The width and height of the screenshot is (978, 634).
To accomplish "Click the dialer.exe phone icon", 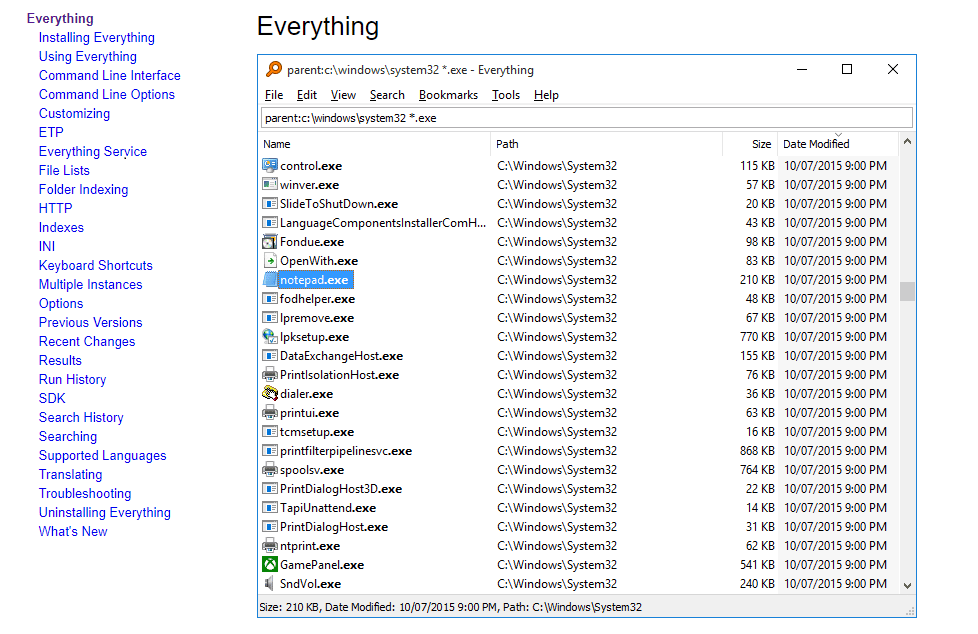I will coord(268,393).
